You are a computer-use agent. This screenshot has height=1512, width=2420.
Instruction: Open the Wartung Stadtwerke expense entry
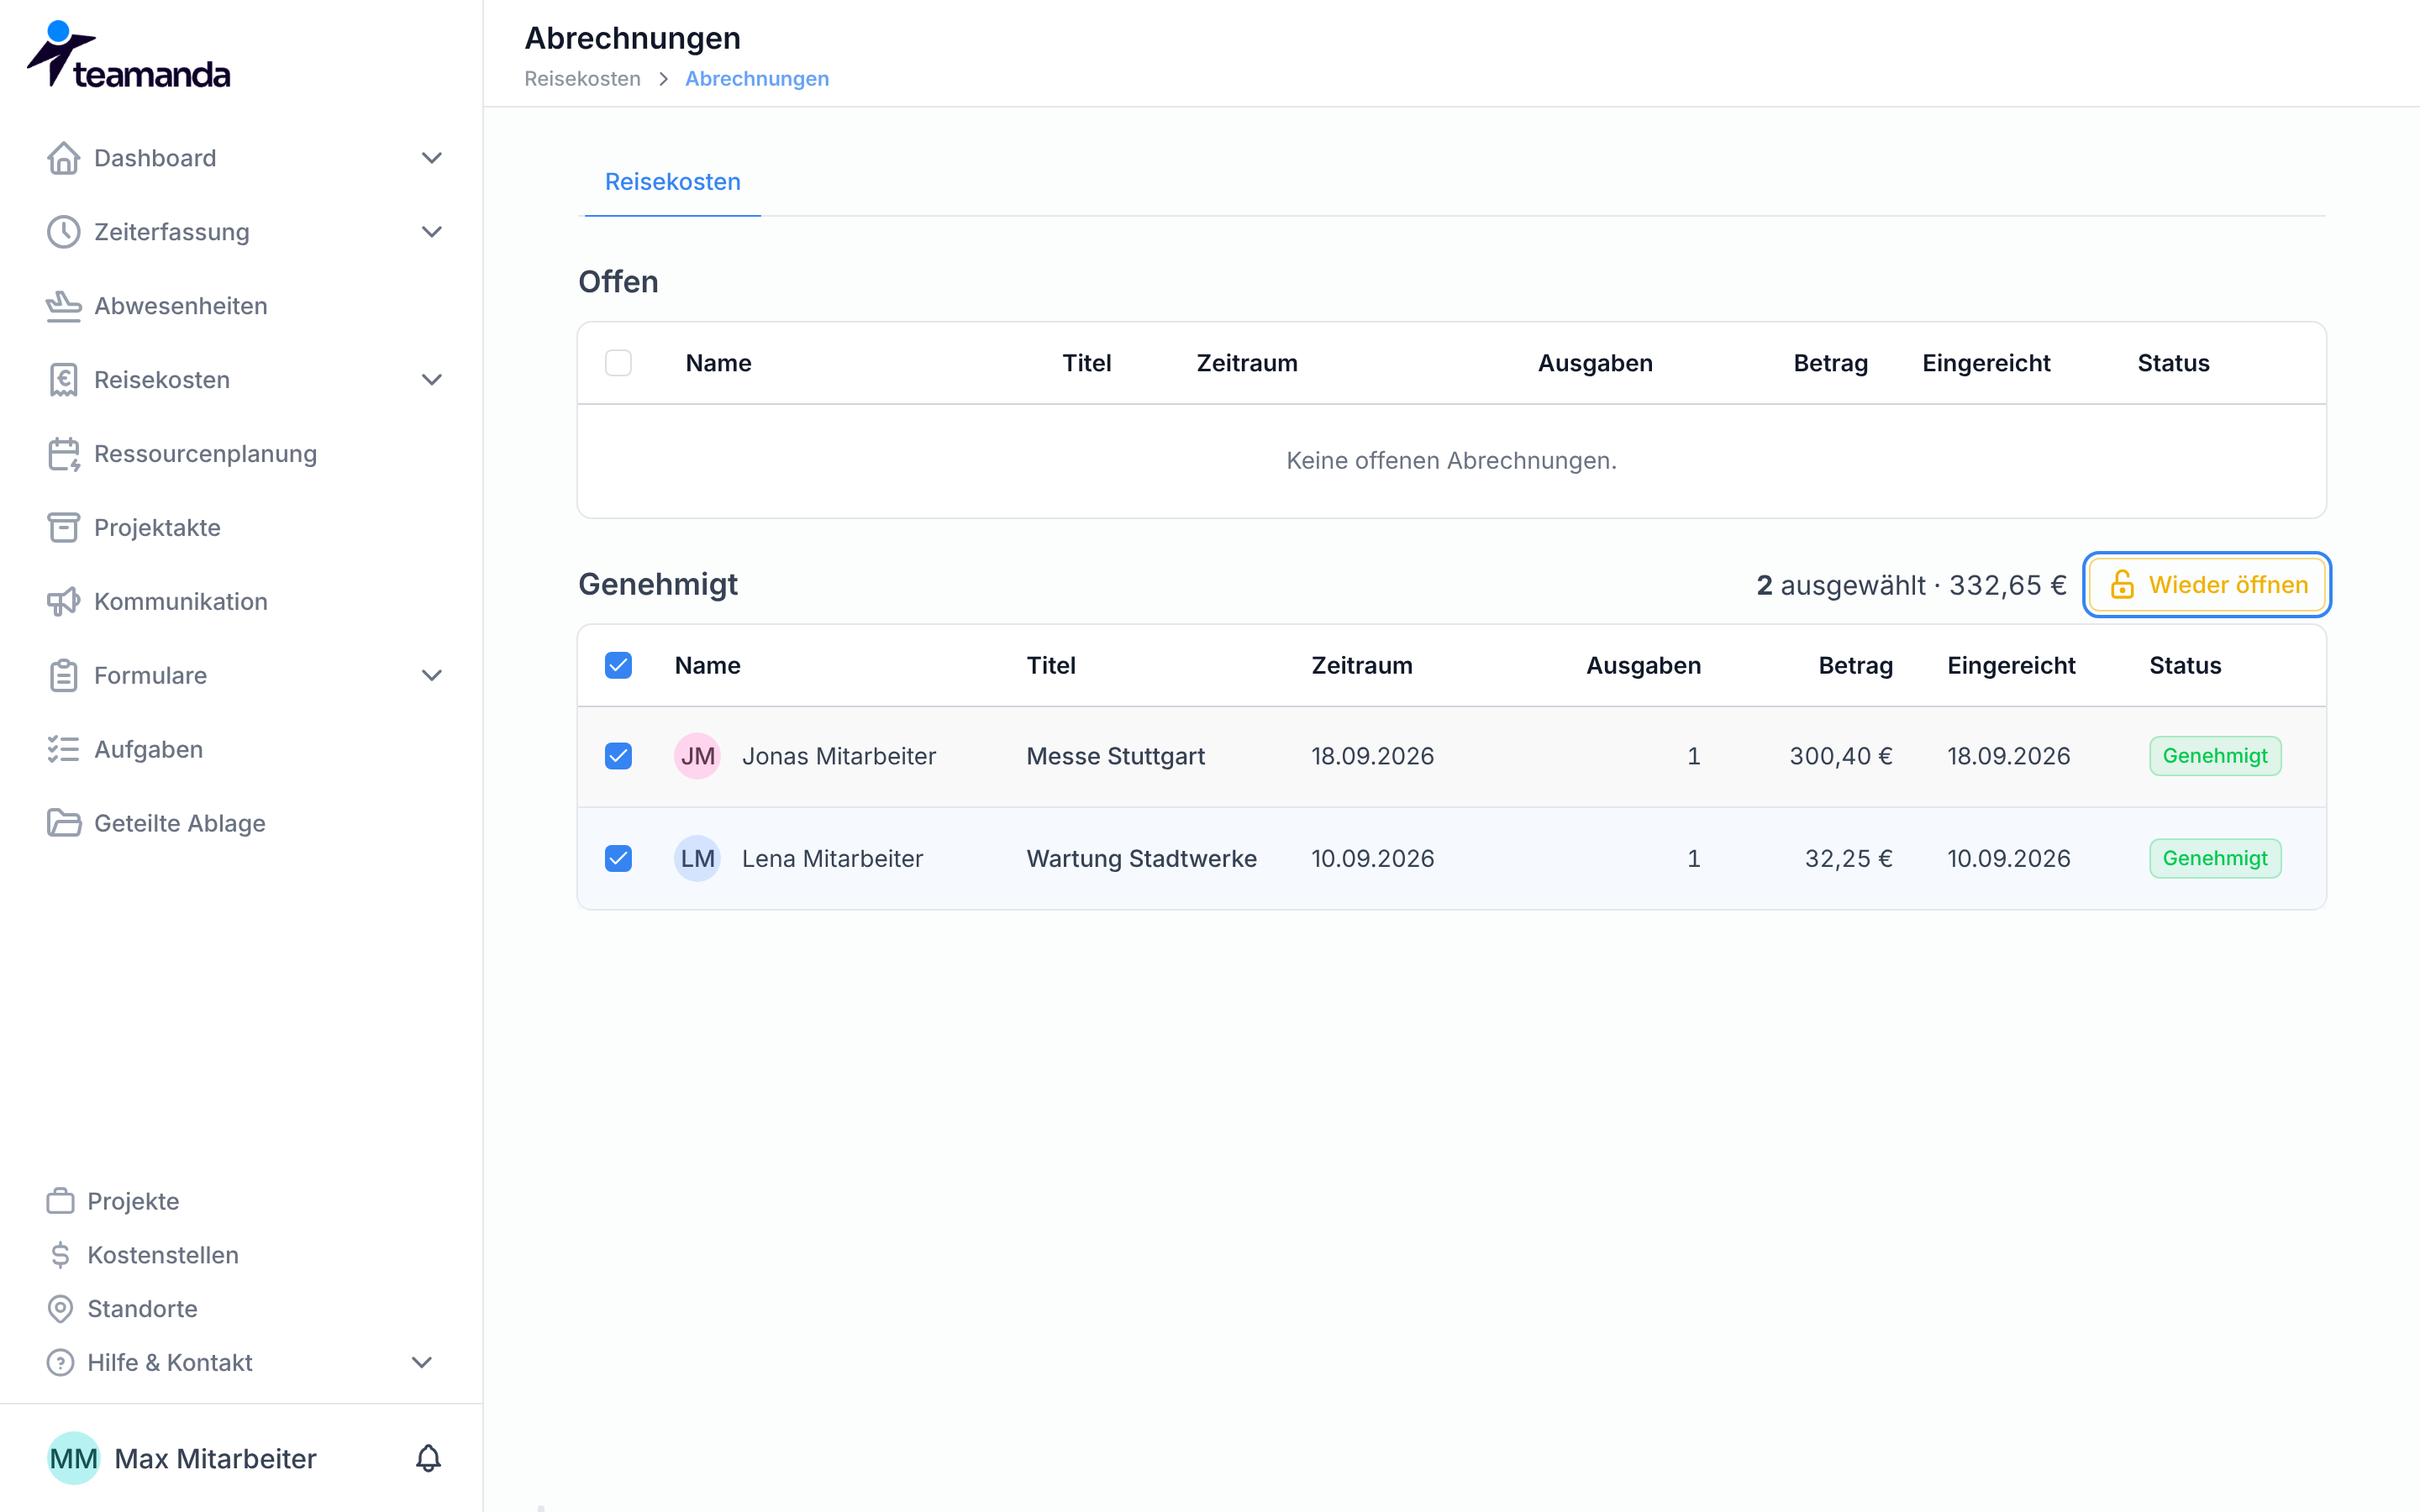(1141, 859)
